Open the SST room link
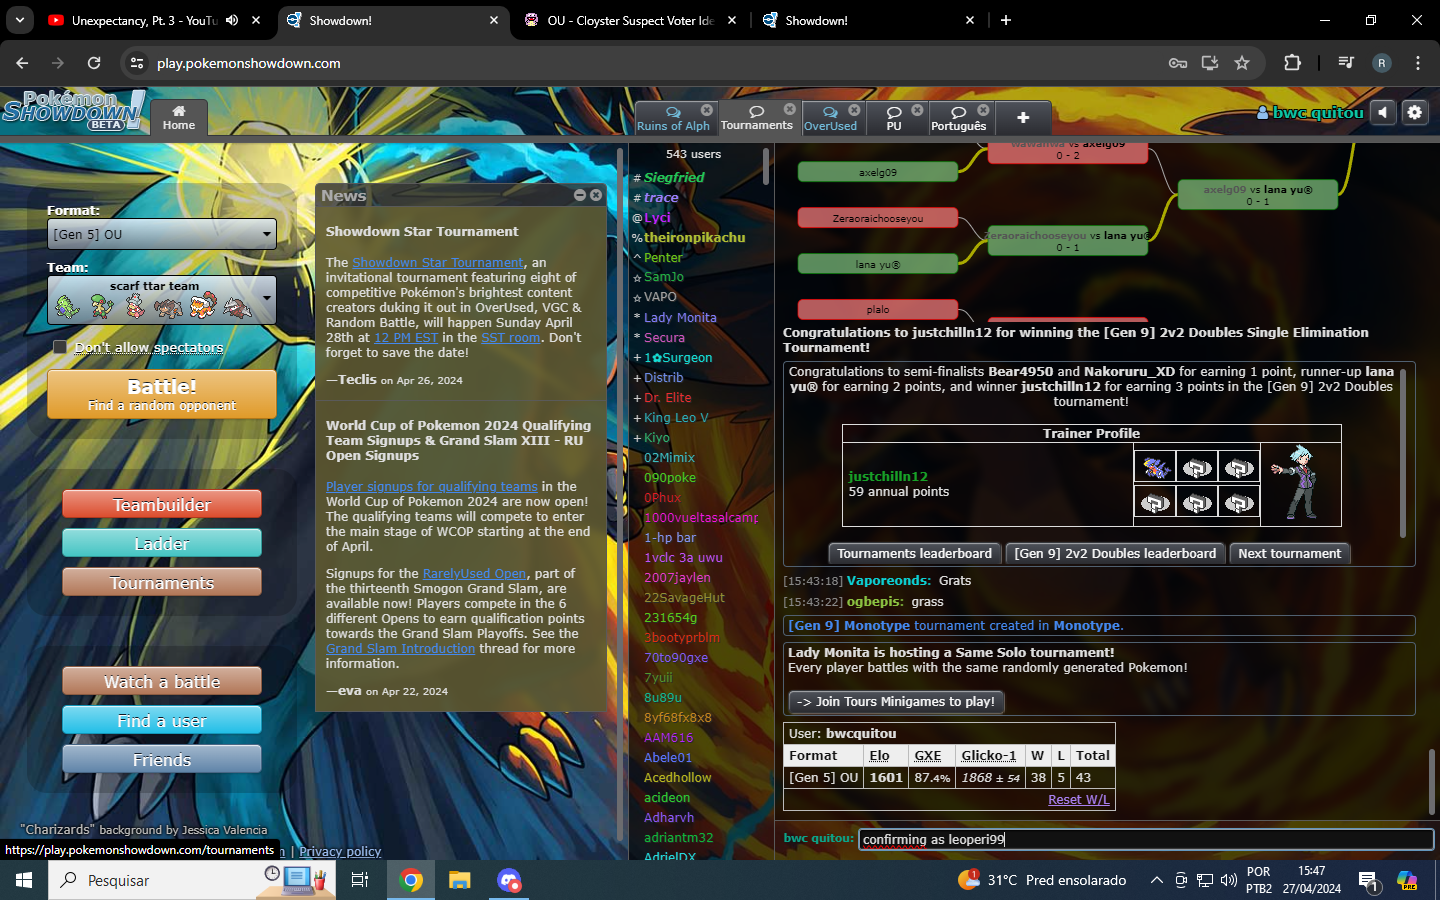 pyautogui.click(x=510, y=337)
